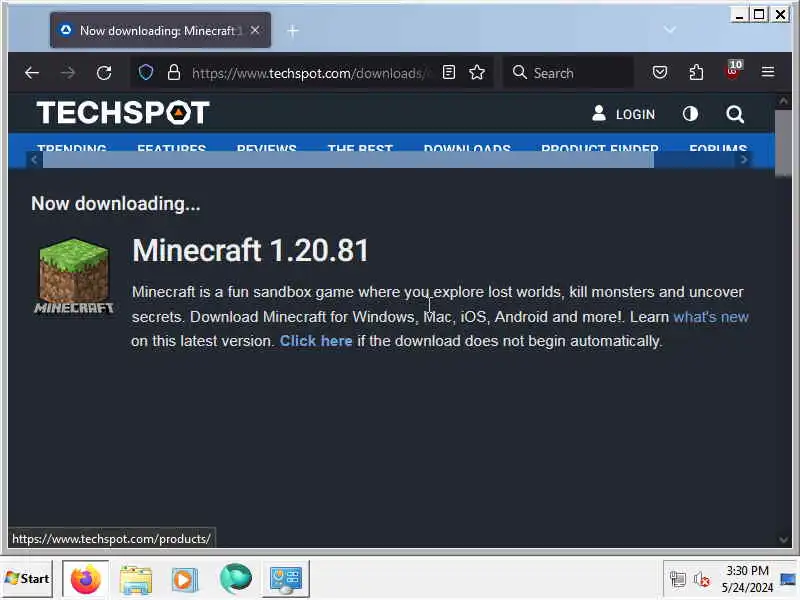Click the Click here download link
This screenshot has width=800, height=600.
tap(316, 341)
